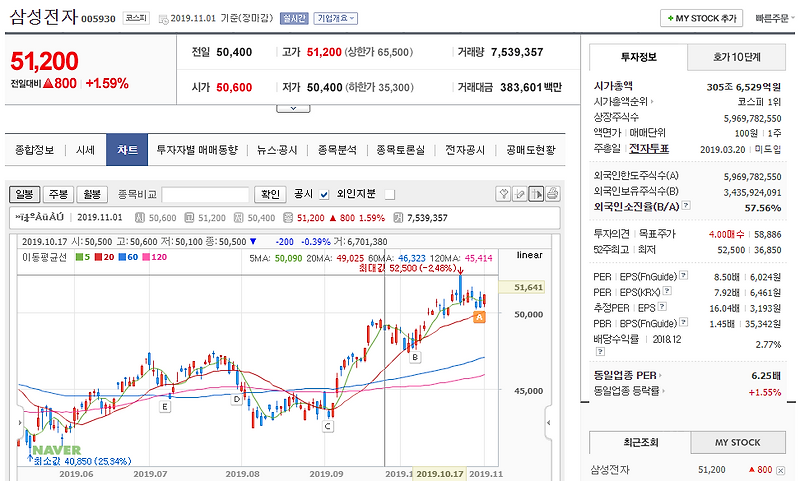Open the 종목분석 tab

pos(337,150)
